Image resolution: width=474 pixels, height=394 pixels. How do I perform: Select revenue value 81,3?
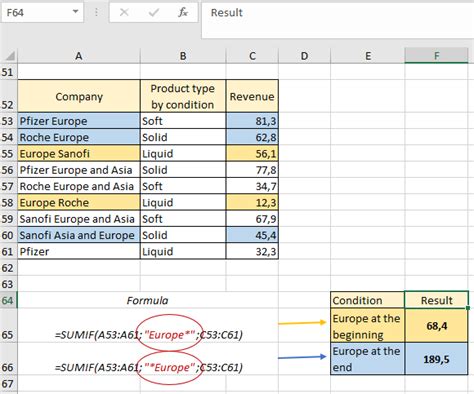252,121
